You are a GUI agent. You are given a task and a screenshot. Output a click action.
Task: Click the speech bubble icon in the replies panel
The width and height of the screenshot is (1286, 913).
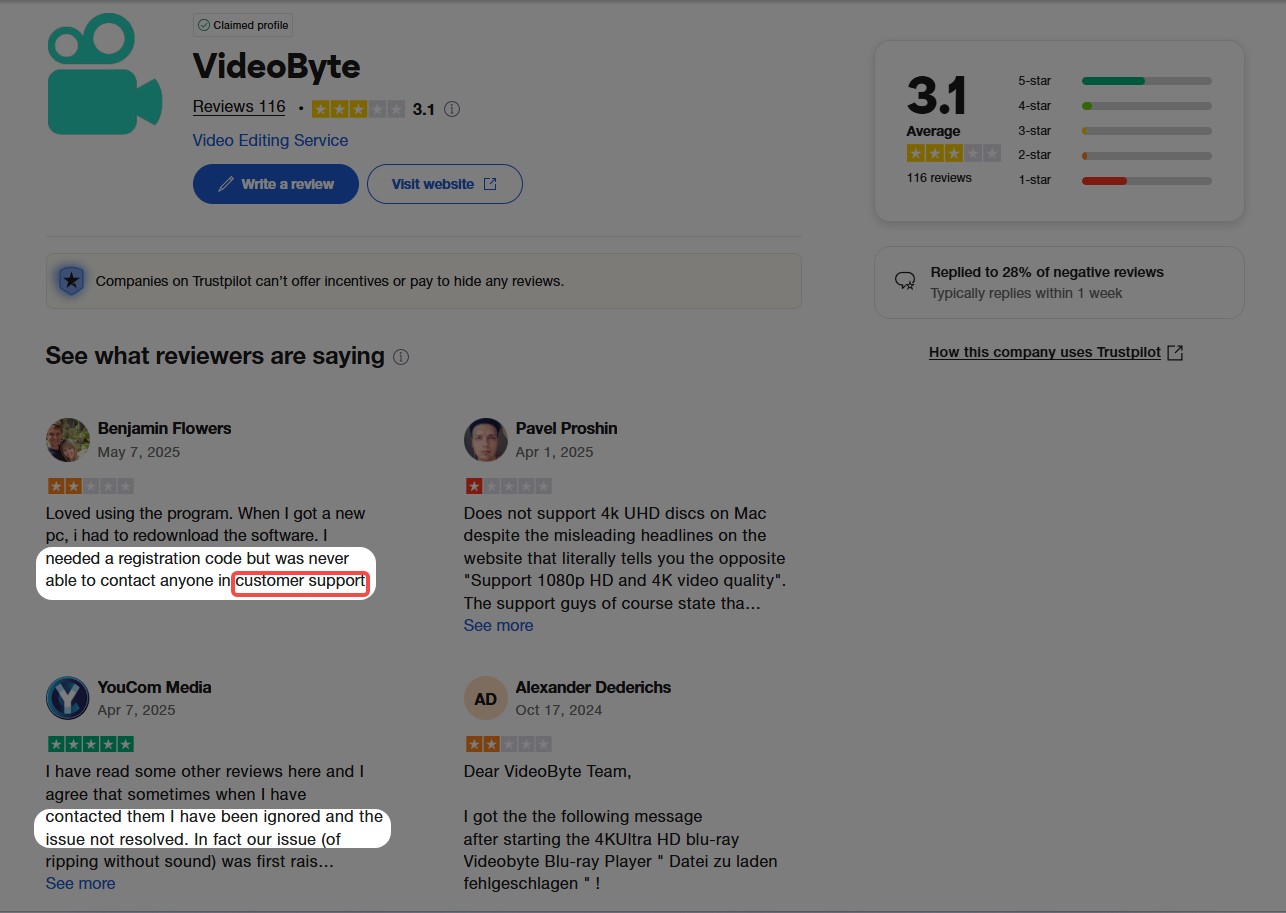point(905,281)
